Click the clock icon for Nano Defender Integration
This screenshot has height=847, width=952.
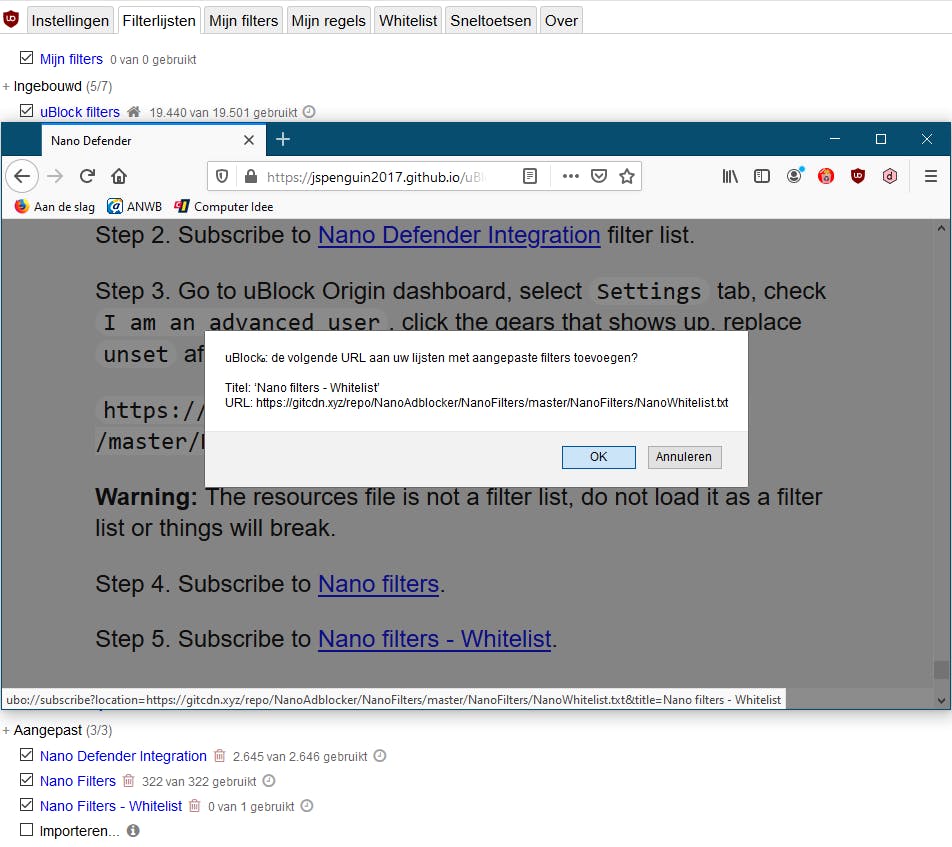pyautogui.click(x=379, y=756)
